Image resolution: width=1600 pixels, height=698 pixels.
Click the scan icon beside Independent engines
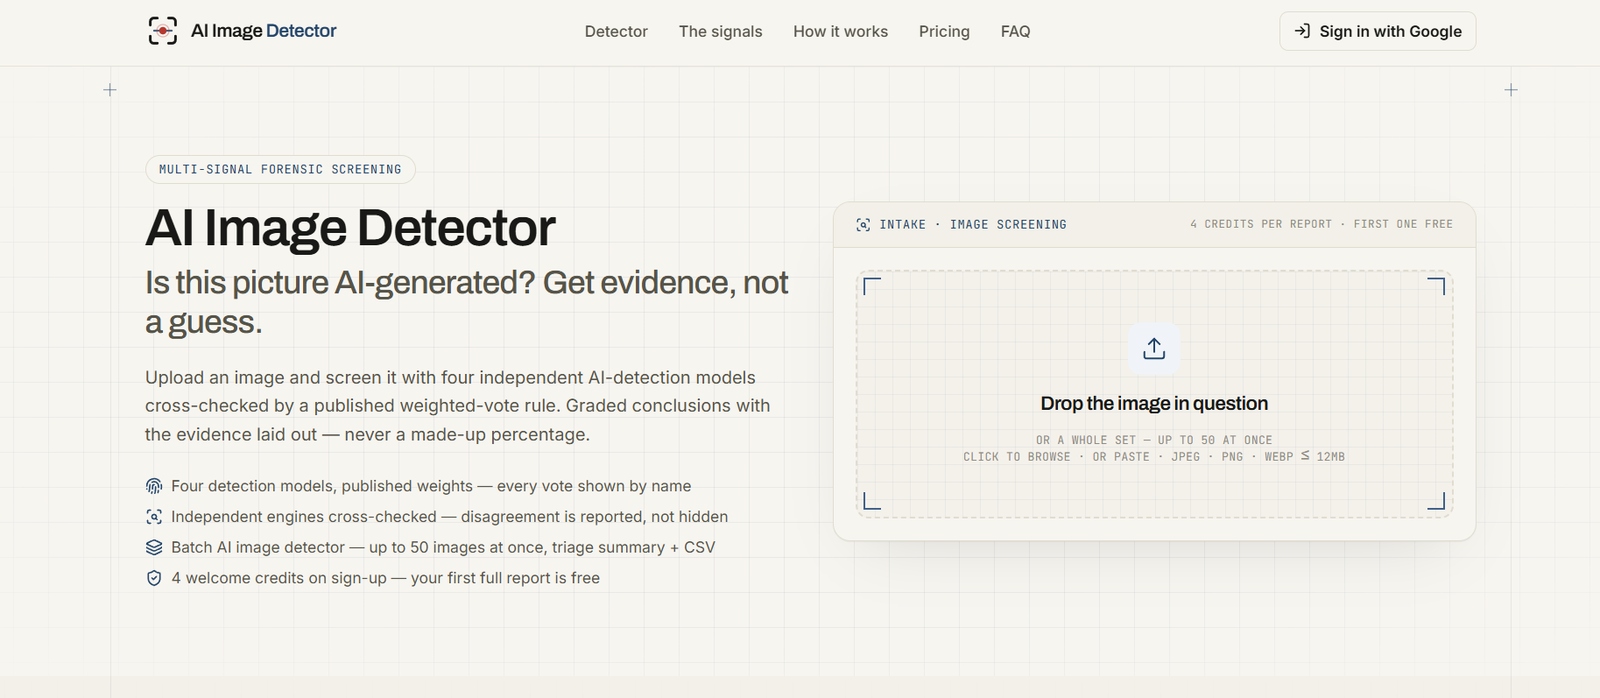(x=154, y=517)
